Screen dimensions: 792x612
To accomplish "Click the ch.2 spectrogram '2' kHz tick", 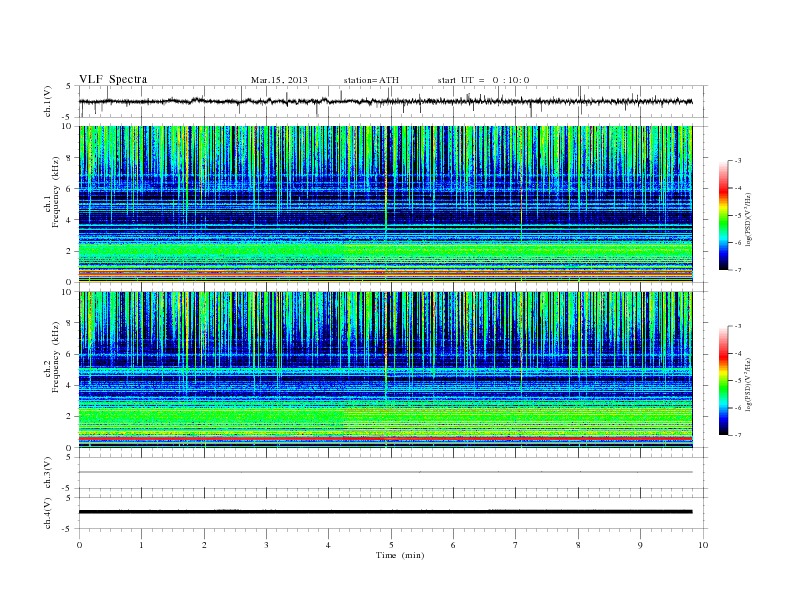I will [x=69, y=417].
